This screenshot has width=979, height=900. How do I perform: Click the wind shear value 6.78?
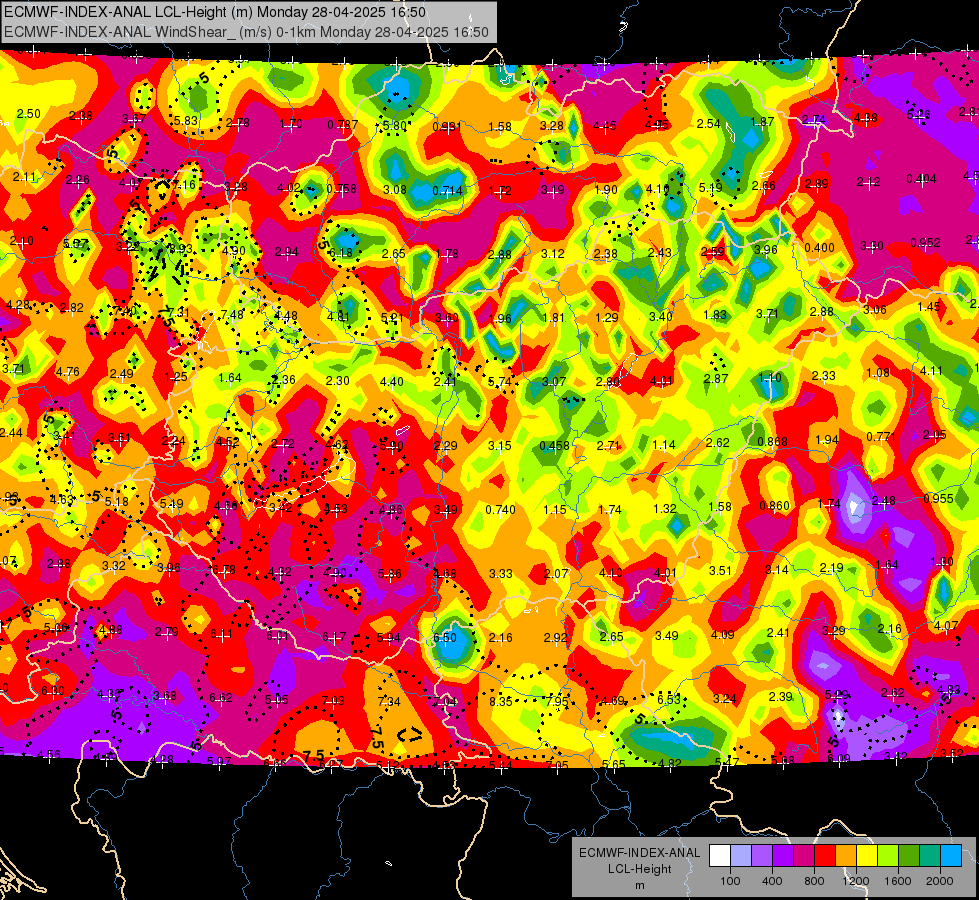tap(224, 570)
